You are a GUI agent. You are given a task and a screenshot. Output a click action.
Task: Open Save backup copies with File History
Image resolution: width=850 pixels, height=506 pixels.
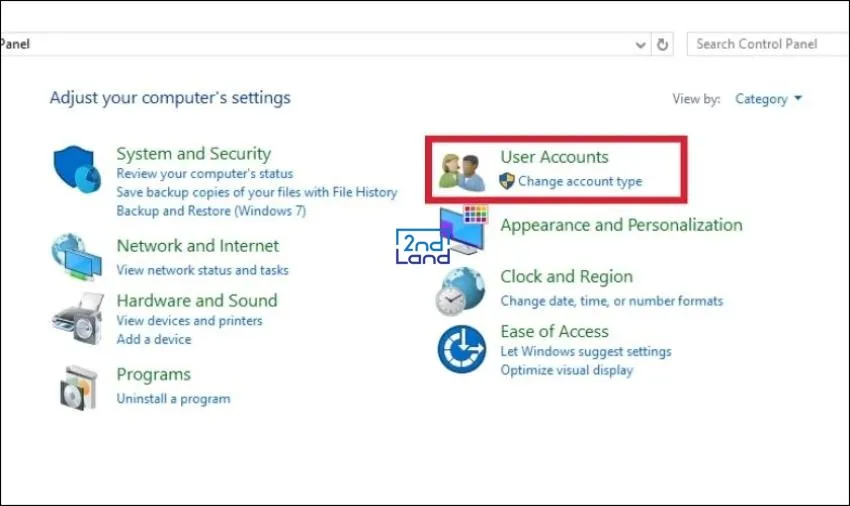[x=256, y=192]
